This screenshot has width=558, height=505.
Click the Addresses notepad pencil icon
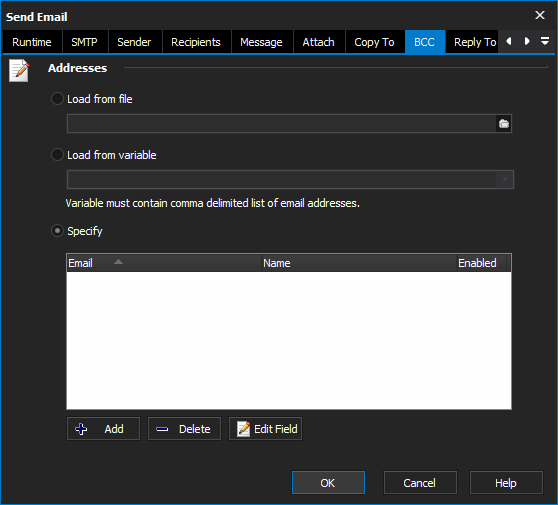pos(19,70)
